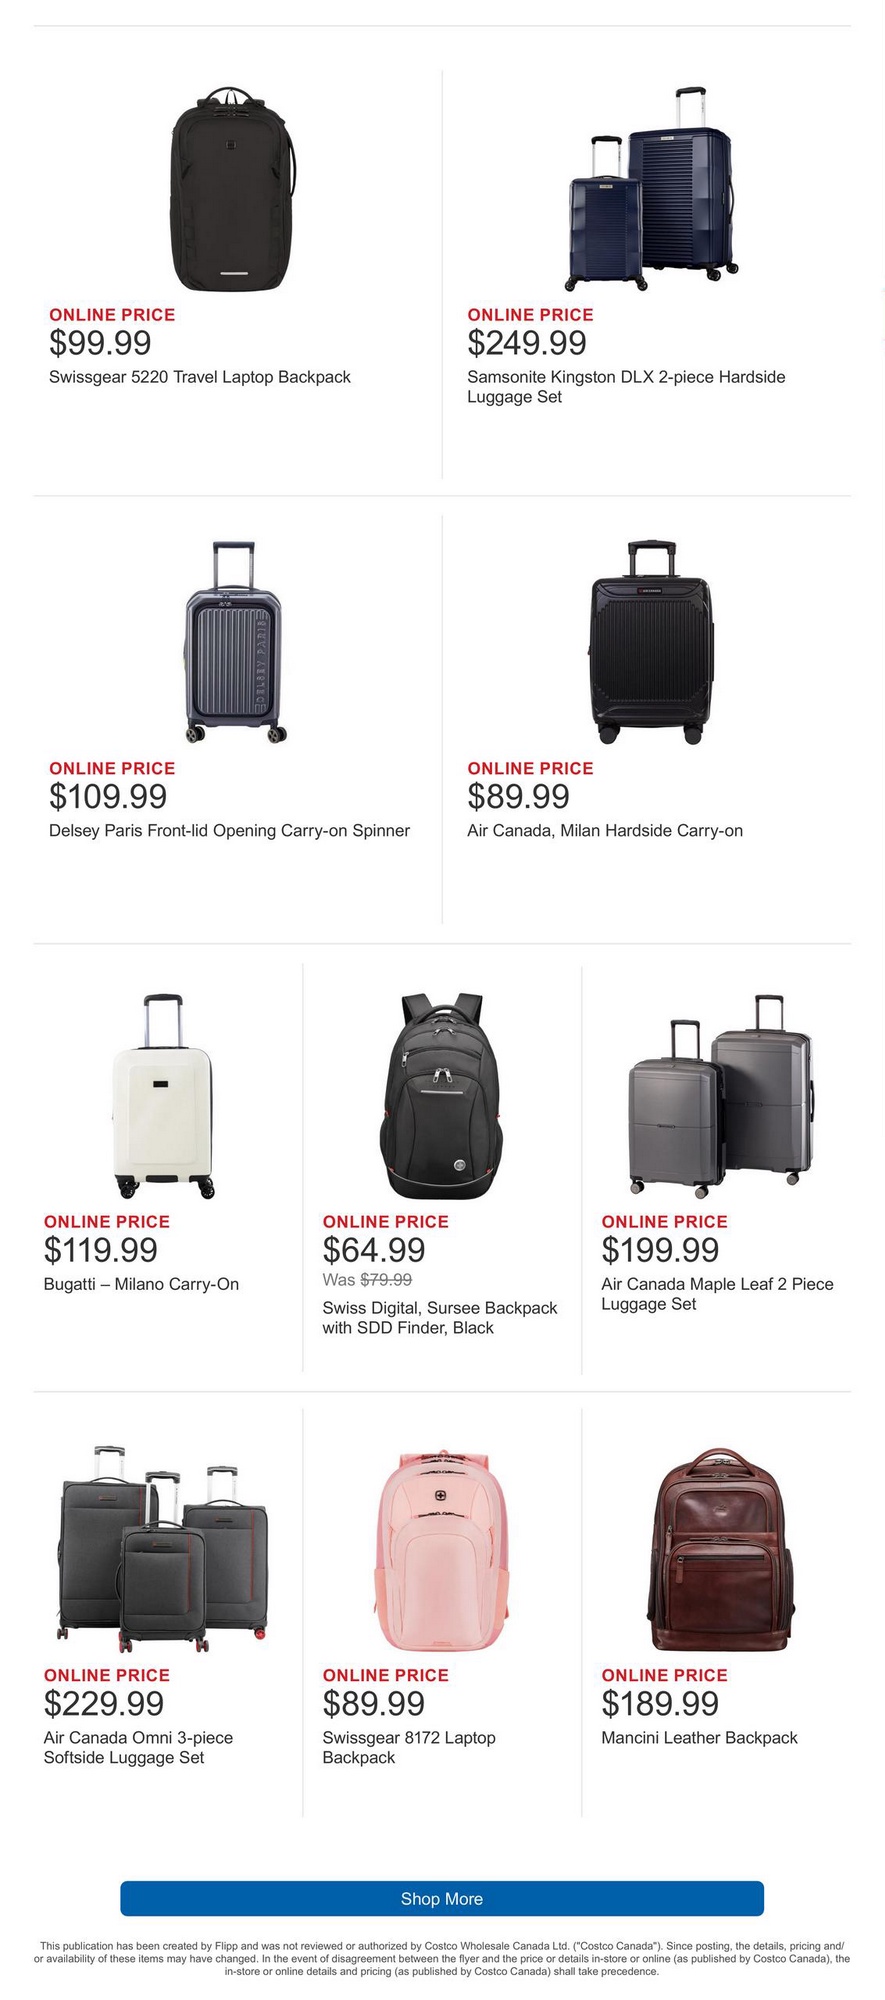Screen dimensions: 885x2000
Task: View the Air Canada Maple Leaf set image
Action: click(721, 1096)
